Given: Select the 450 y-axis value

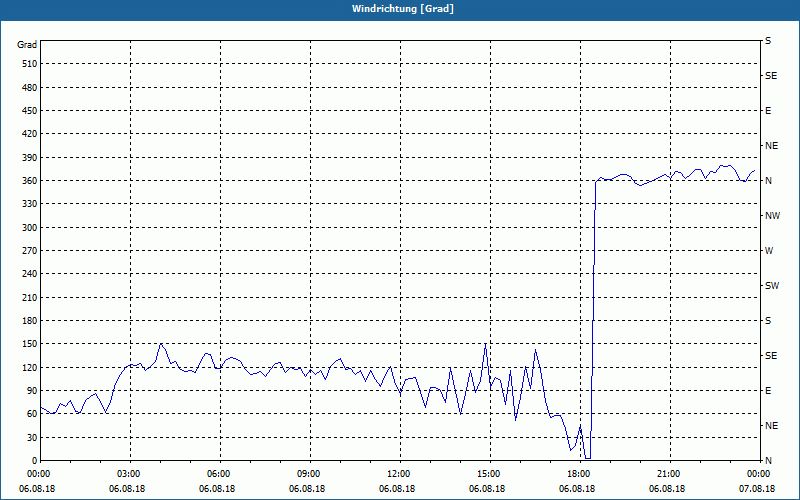Looking at the screenshot, I should [30, 111].
